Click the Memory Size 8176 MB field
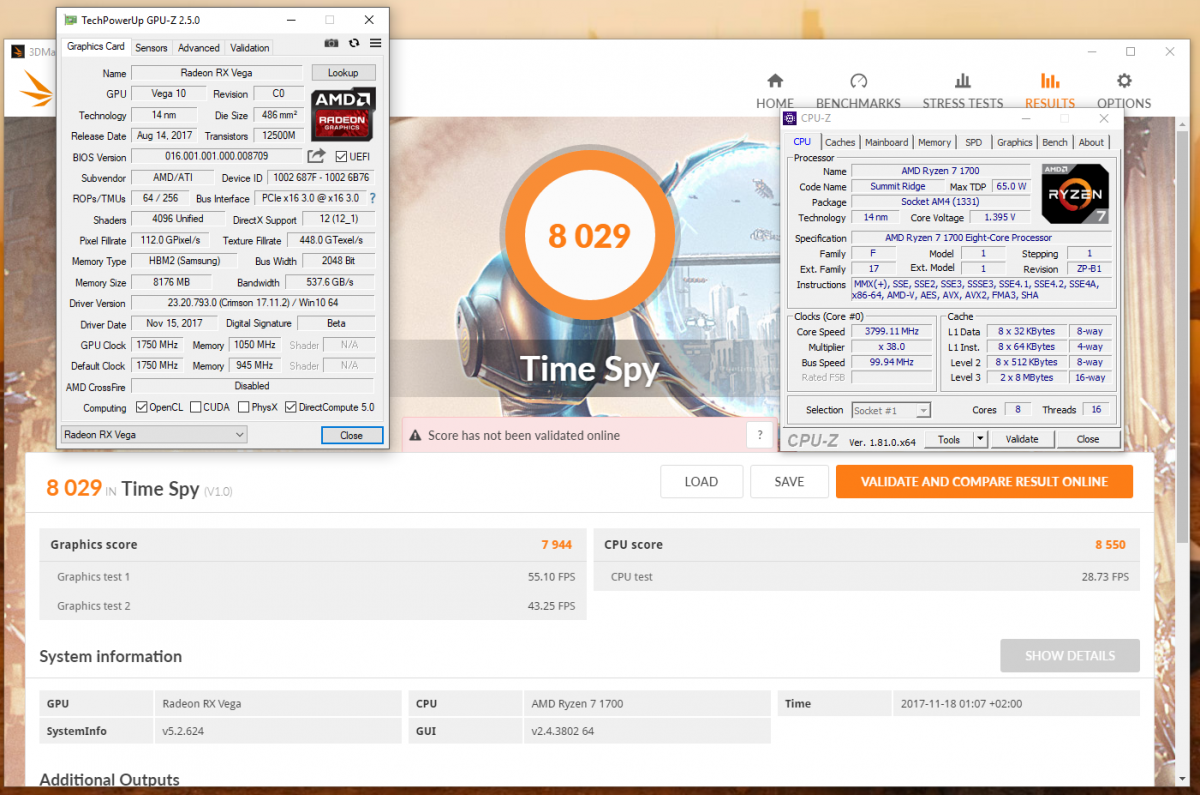Viewport: 1200px width, 795px height. (x=175, y=282)
